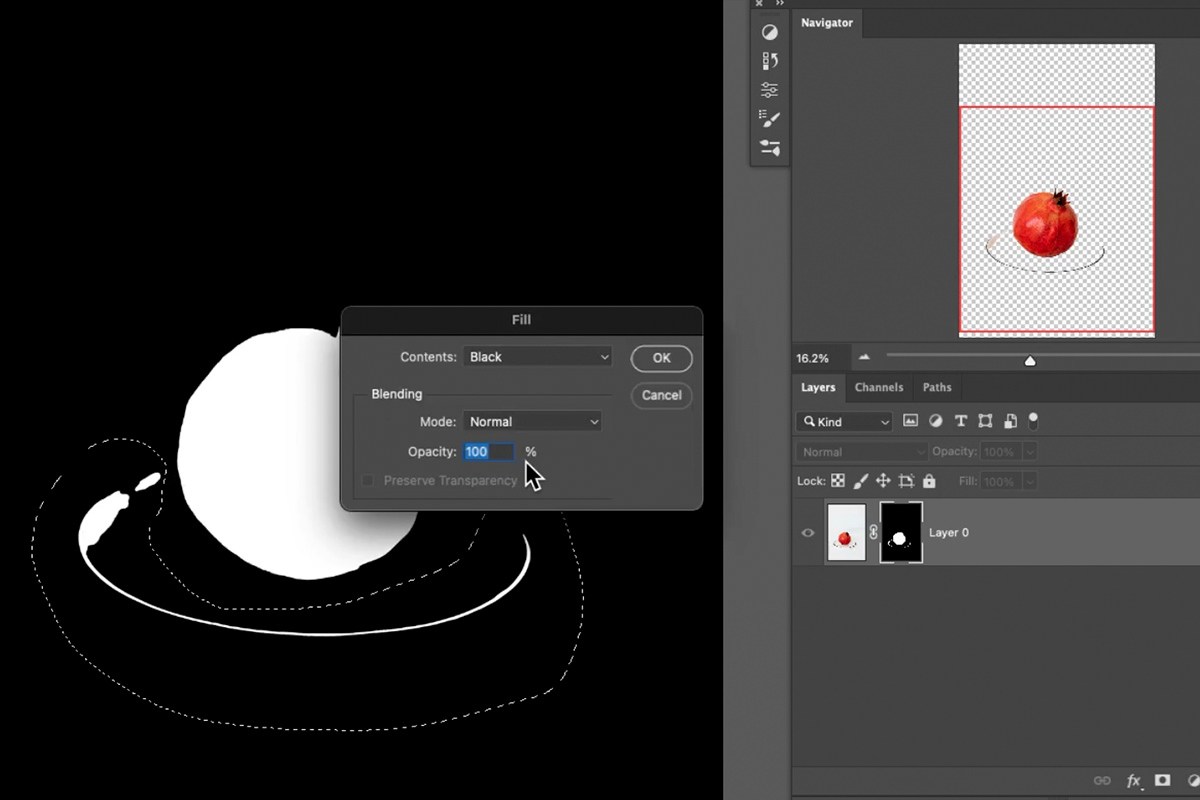This screenshot has width=1200, height=800.
Task: Lock transparent pixels icon in Layers panel
Action: point(838,481)
